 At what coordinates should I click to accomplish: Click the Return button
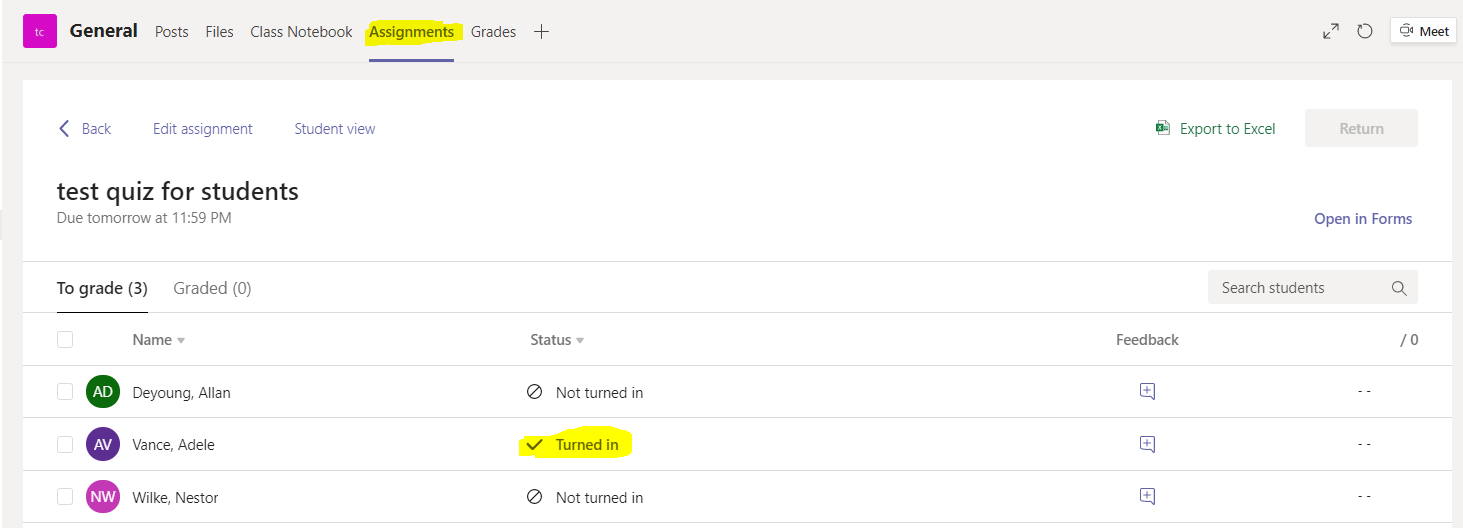(x=1361, y=128)
